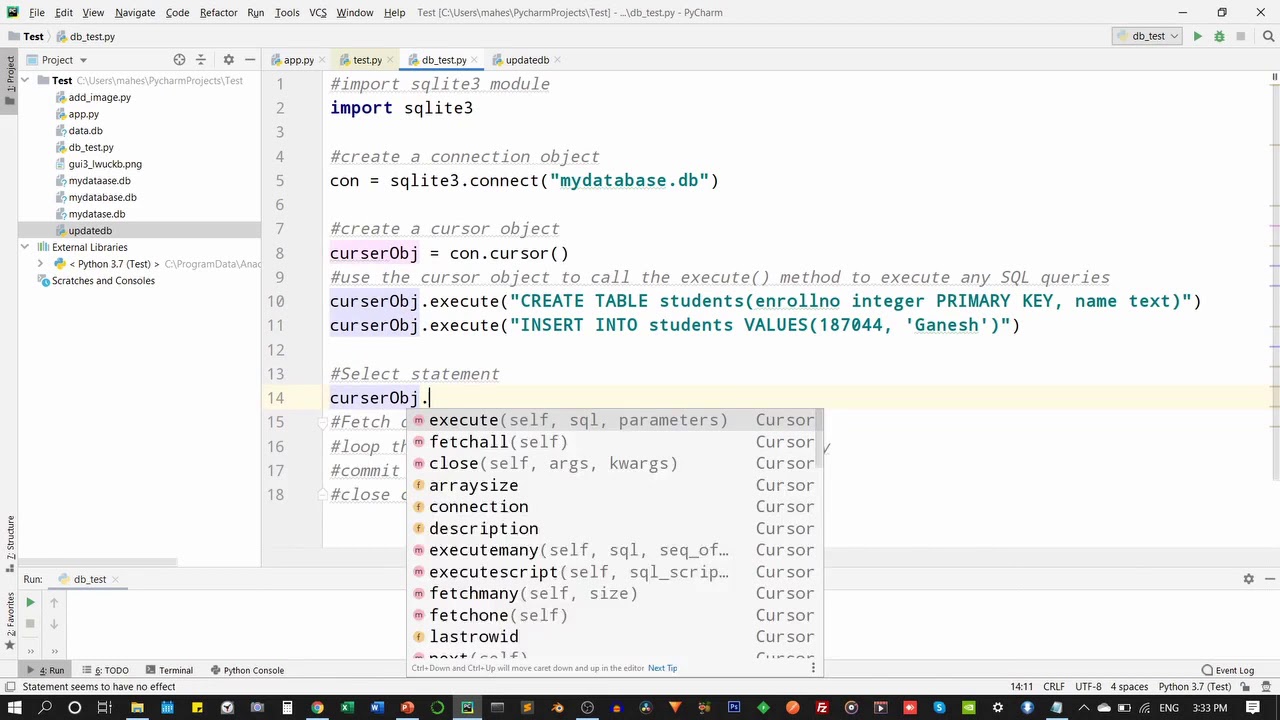Screen dimensions: 1280x720
Task: Open PowerPoint from the taskbar
Action: point(407,708)
